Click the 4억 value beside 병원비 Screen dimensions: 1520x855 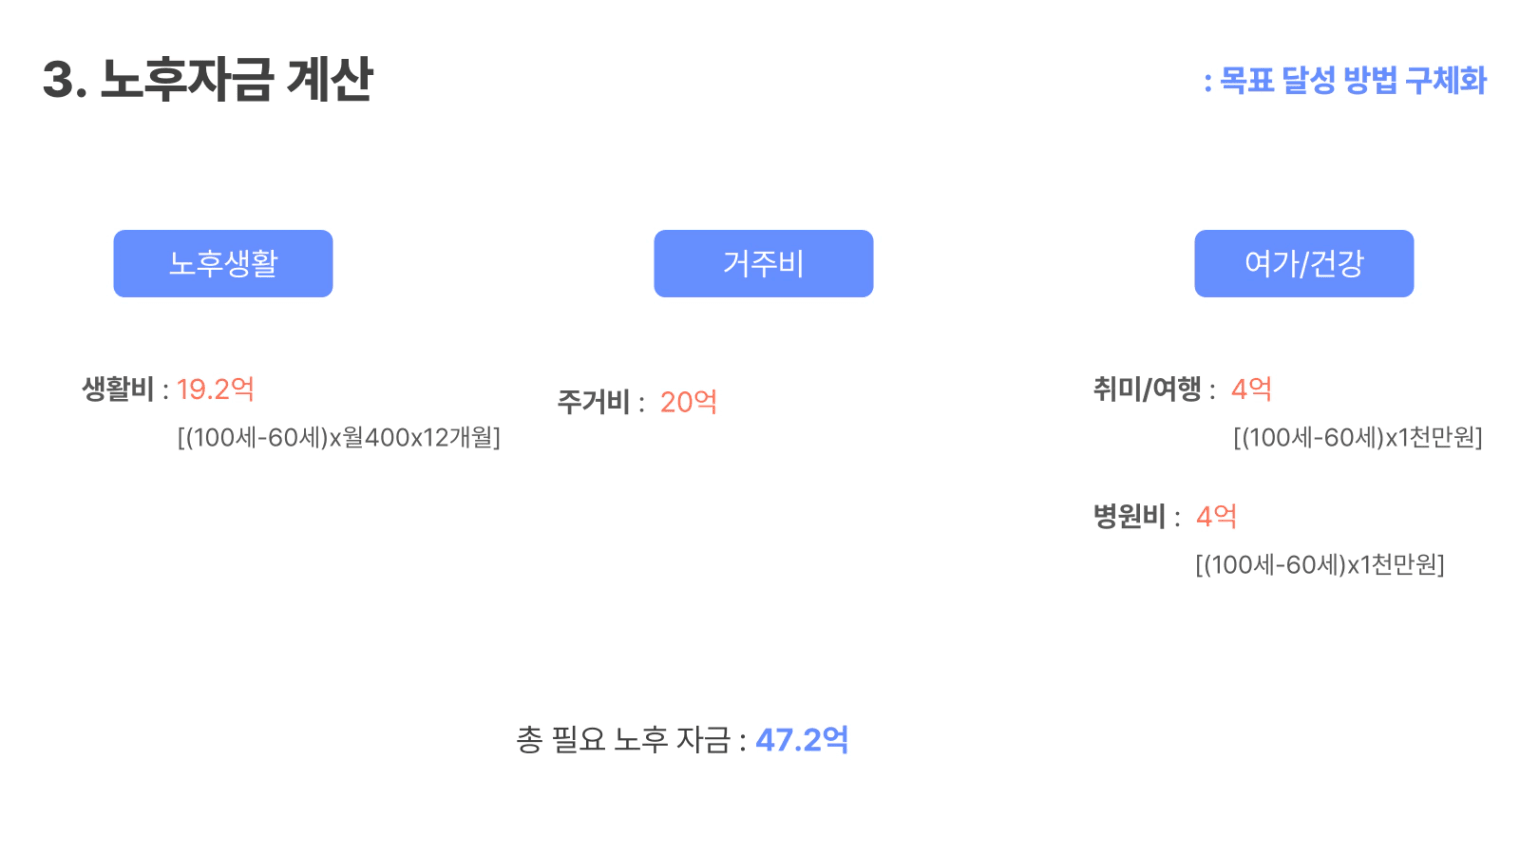(1216, 517)
